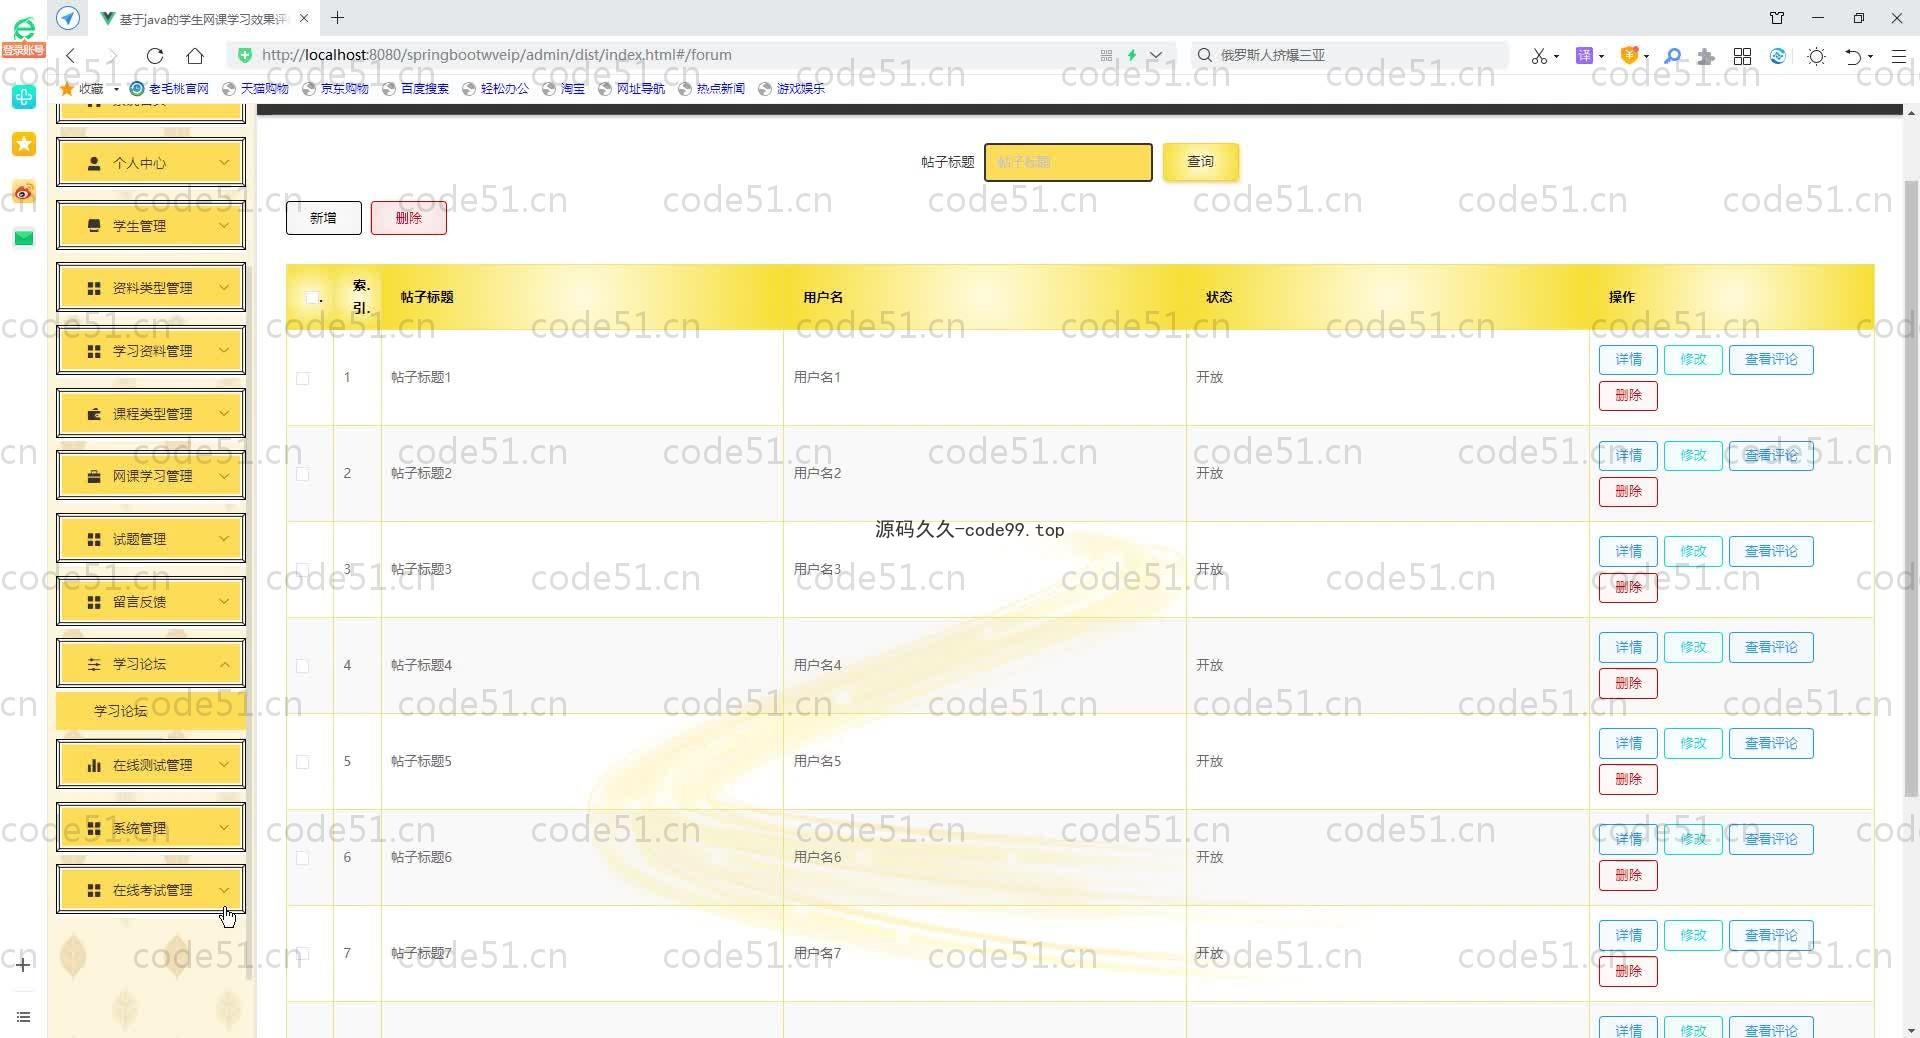Image resolution: width=1920 pixels, height=1038 pixels.
Task: Open the 课程类型管理 sidebar menu
Action: point(151,414)
